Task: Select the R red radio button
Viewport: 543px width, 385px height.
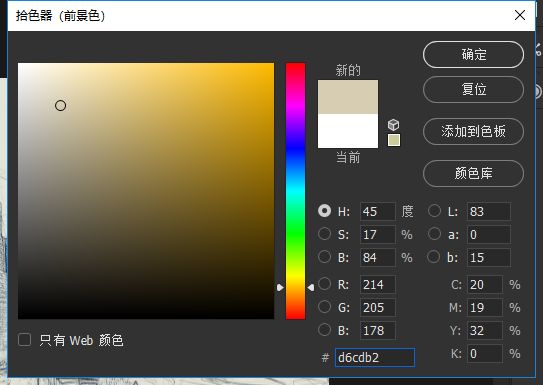Action: [324, 284]
